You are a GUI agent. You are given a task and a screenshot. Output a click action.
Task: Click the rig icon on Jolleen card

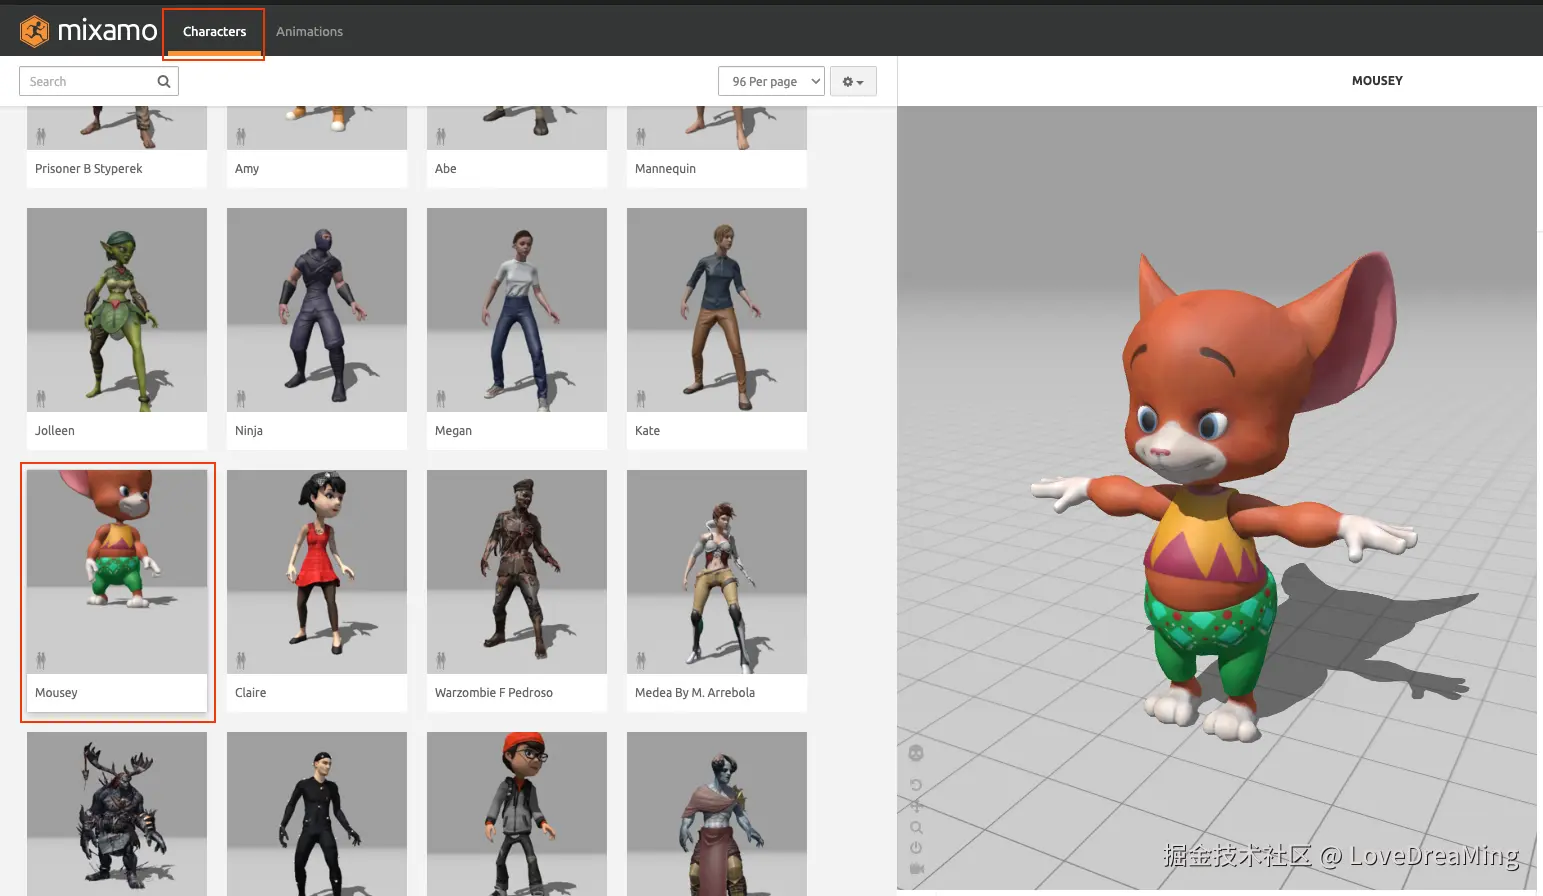click(41, 399)
